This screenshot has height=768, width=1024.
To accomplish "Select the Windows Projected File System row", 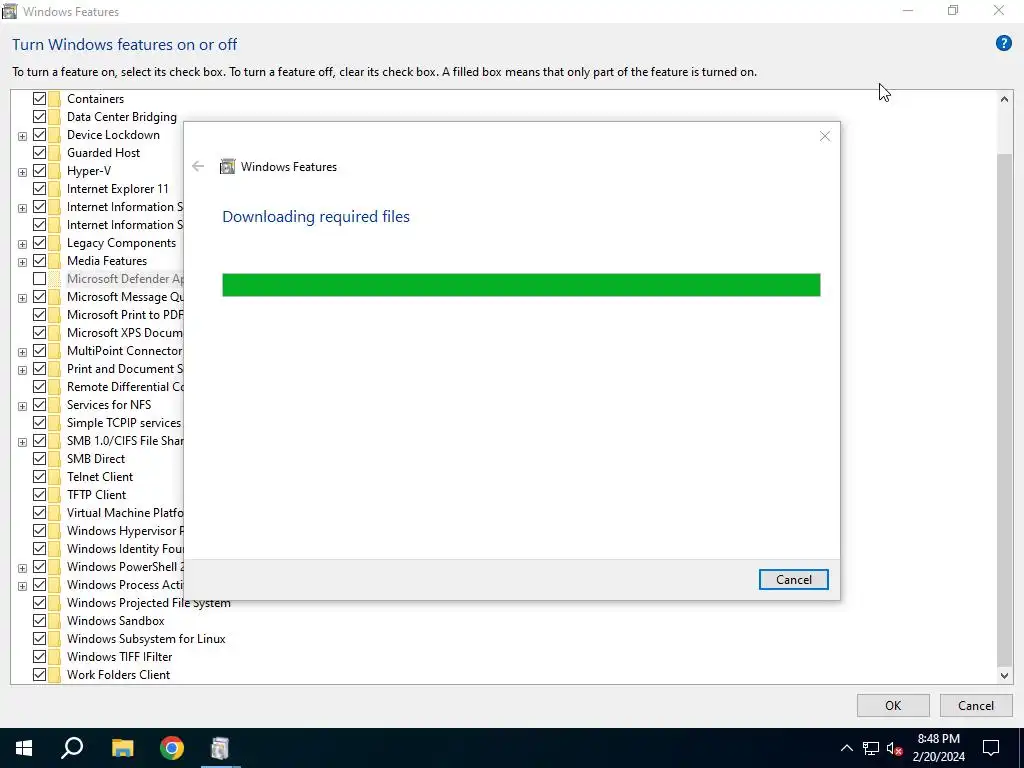I will 149,603.
